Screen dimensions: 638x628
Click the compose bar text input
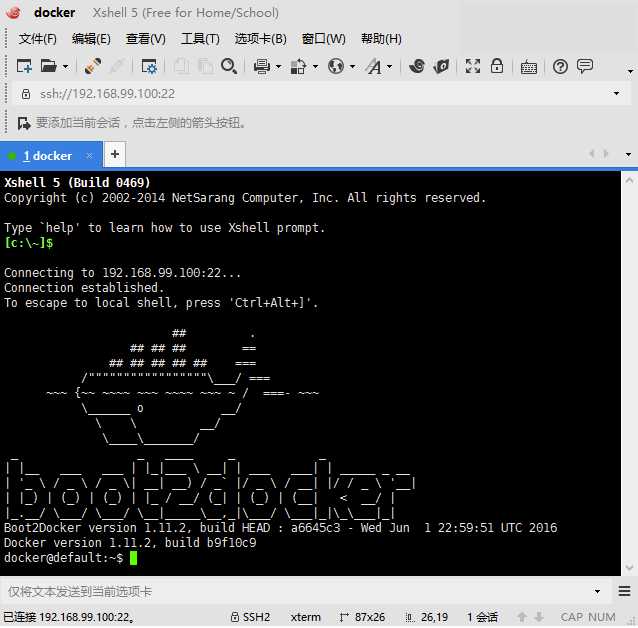coord(297,591)
